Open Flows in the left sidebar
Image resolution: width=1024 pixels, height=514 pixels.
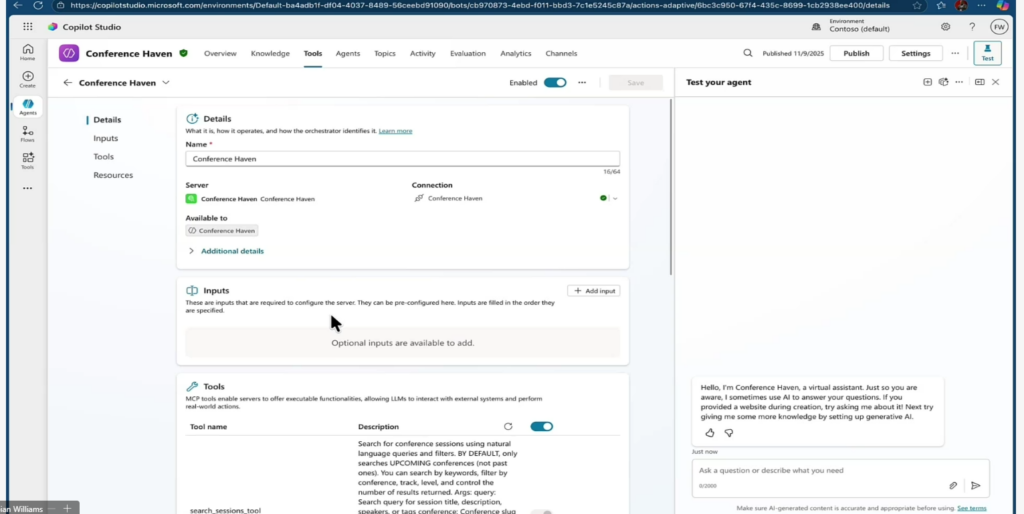point(27,134)
